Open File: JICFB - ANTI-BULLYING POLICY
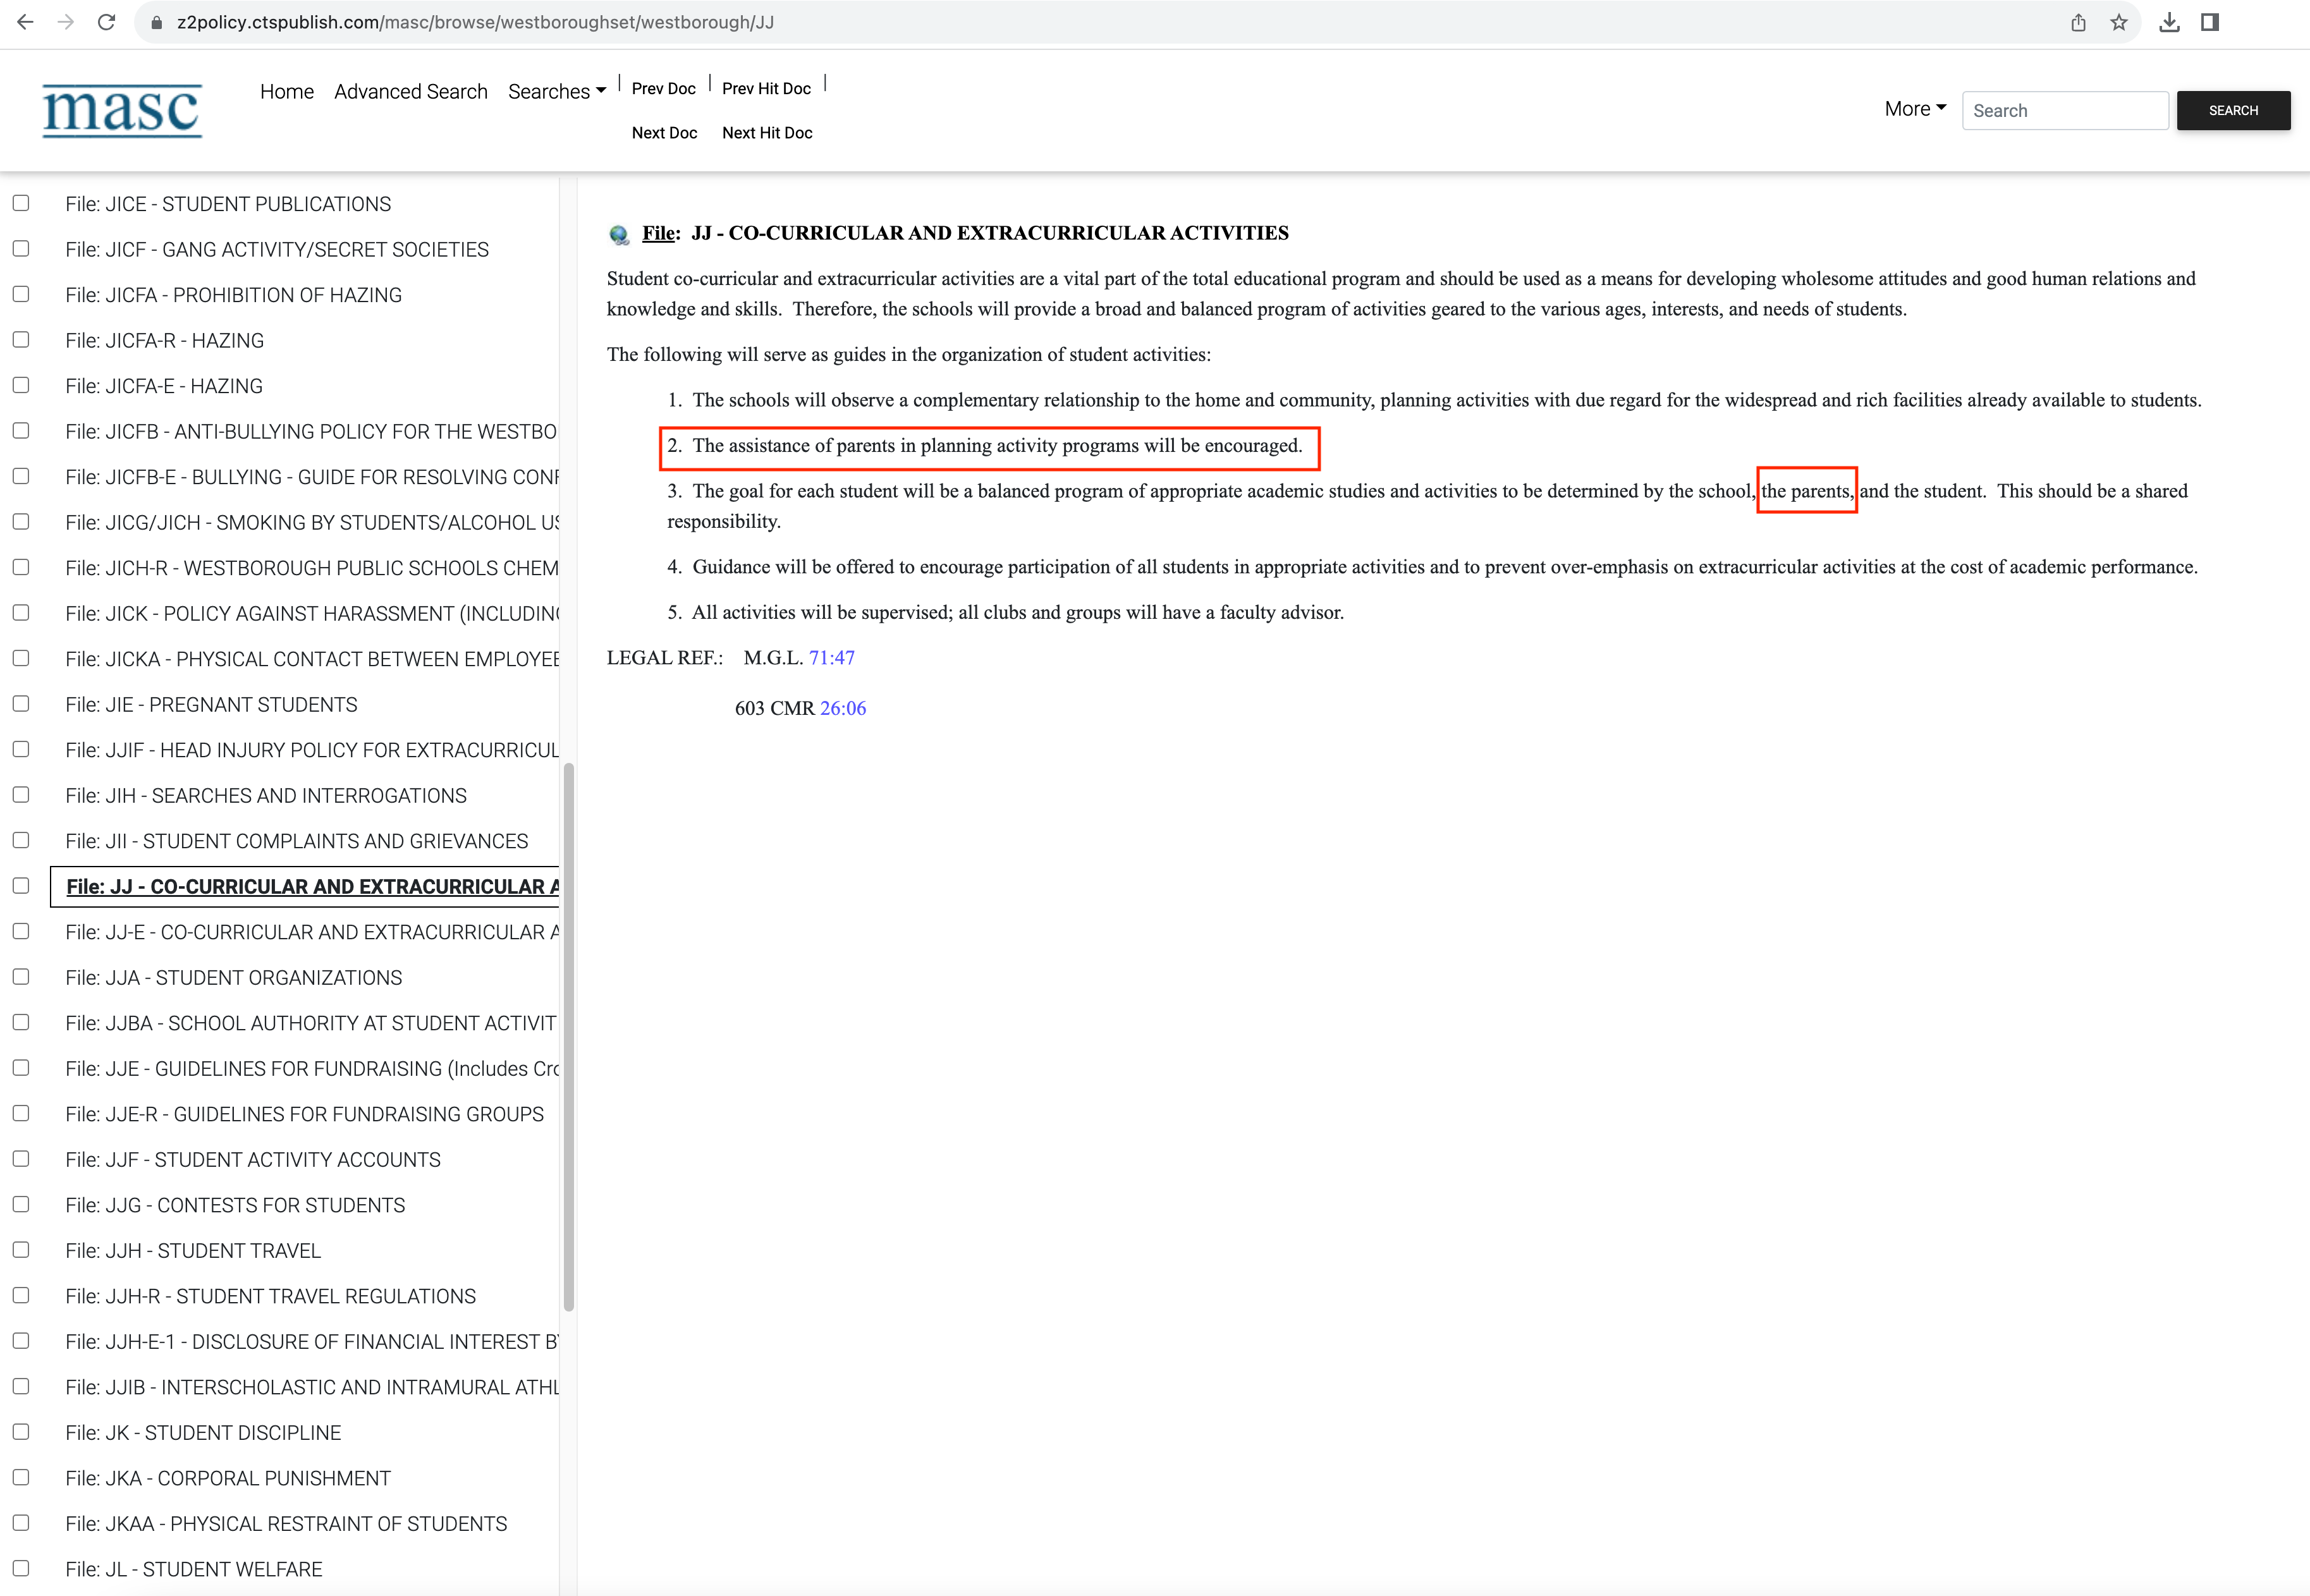 coord(311,431)
